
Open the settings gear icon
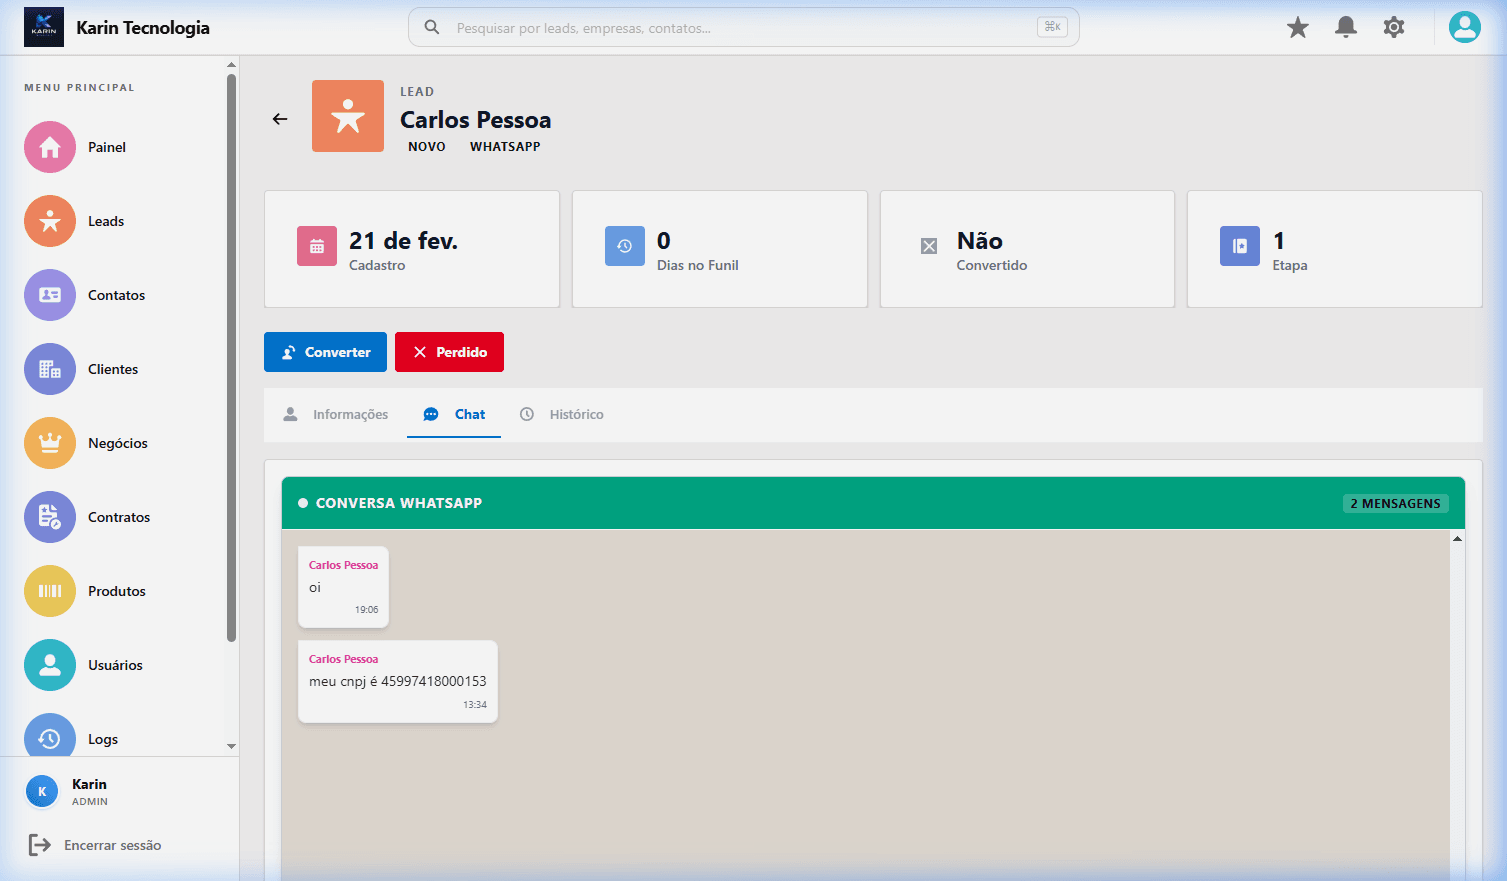pyautogui.click(x=1393, y=27)
